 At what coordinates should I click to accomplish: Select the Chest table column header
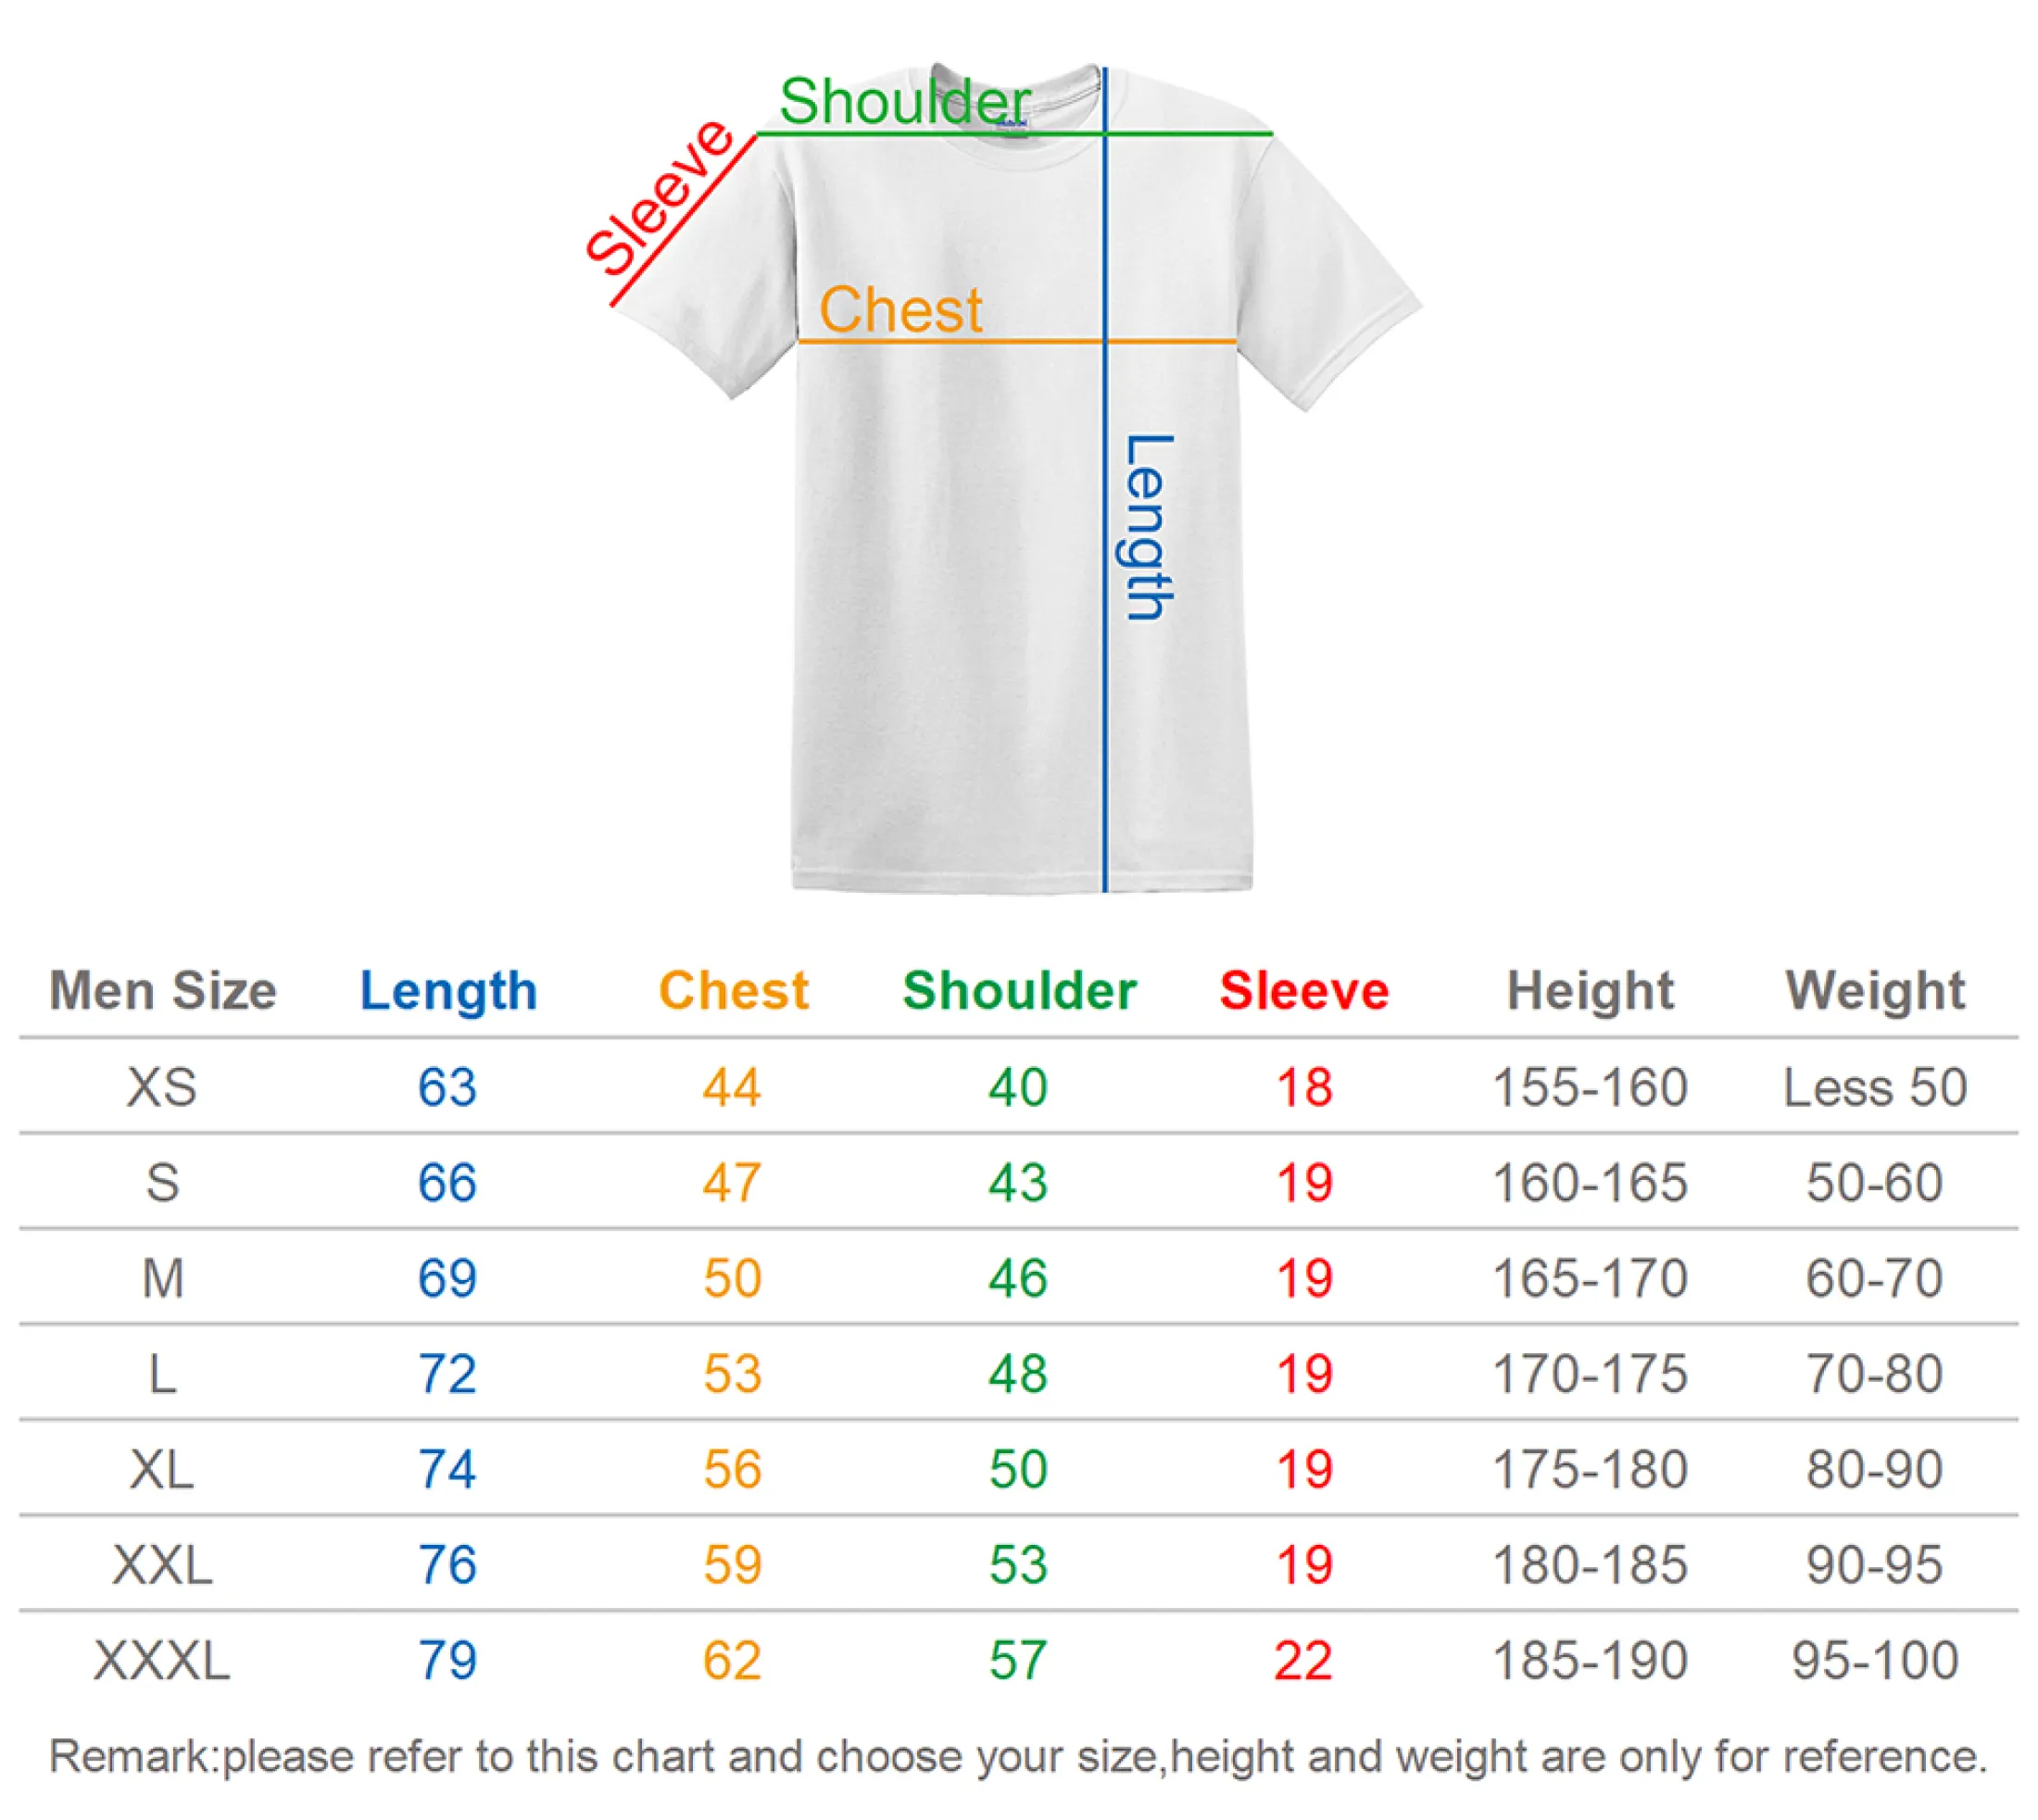pyautogui.click(x=733, y=991)
